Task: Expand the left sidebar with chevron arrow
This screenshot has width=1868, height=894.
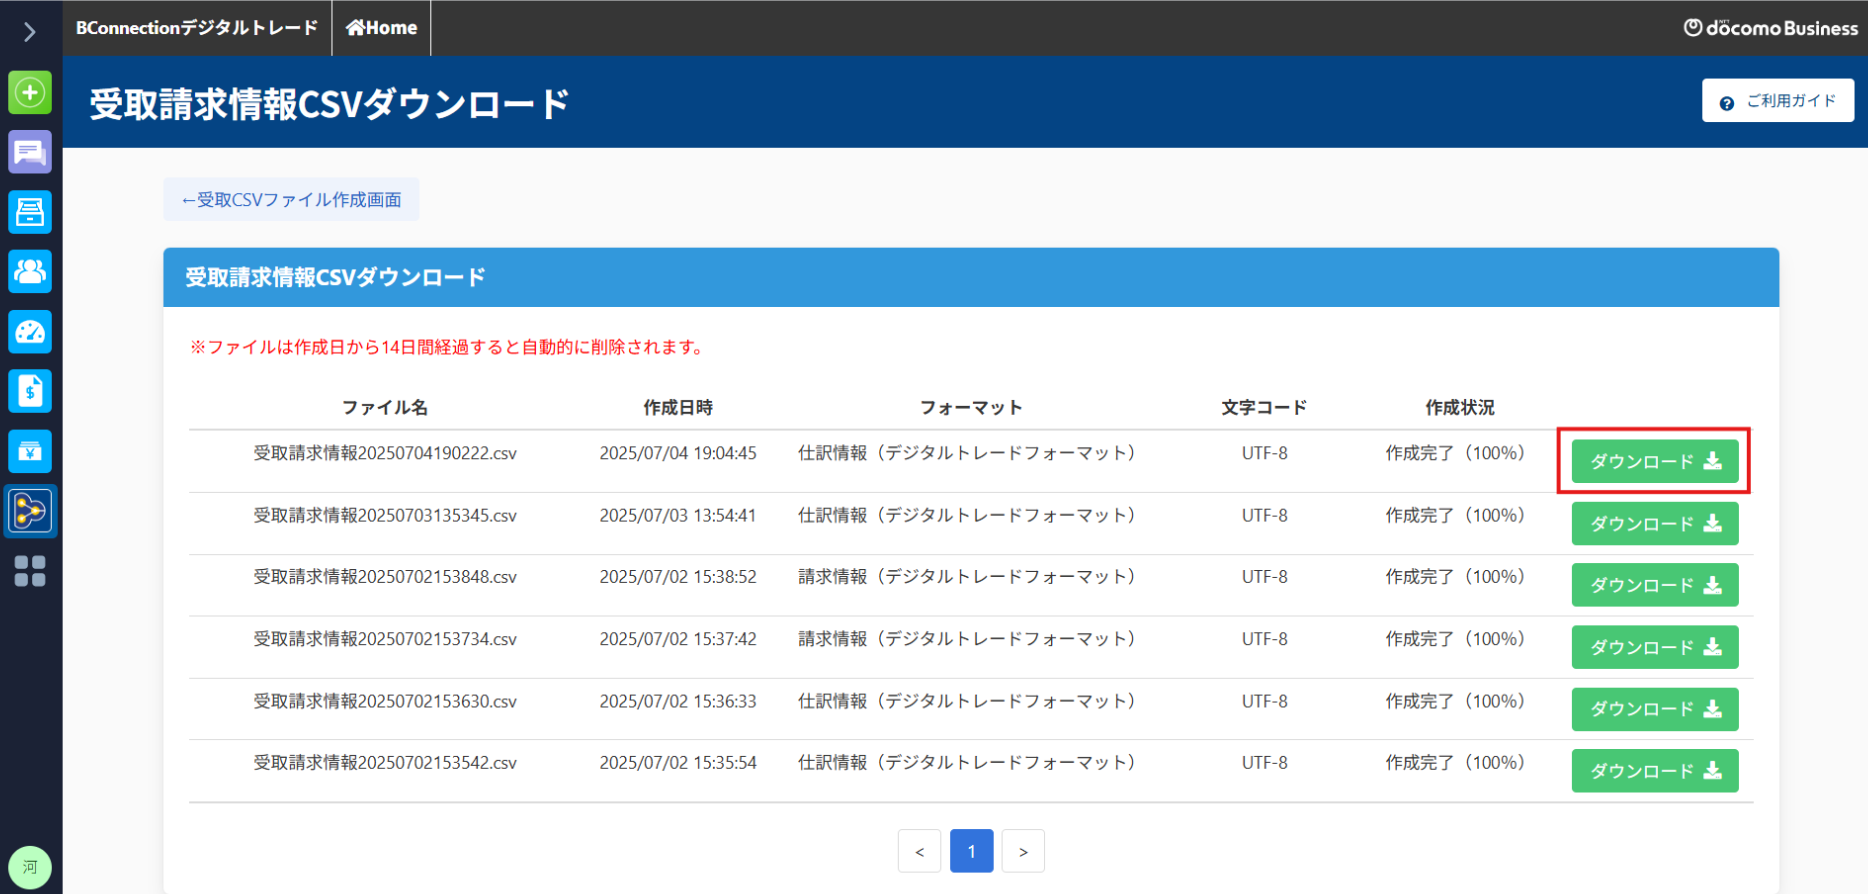Action: point(30,32)
